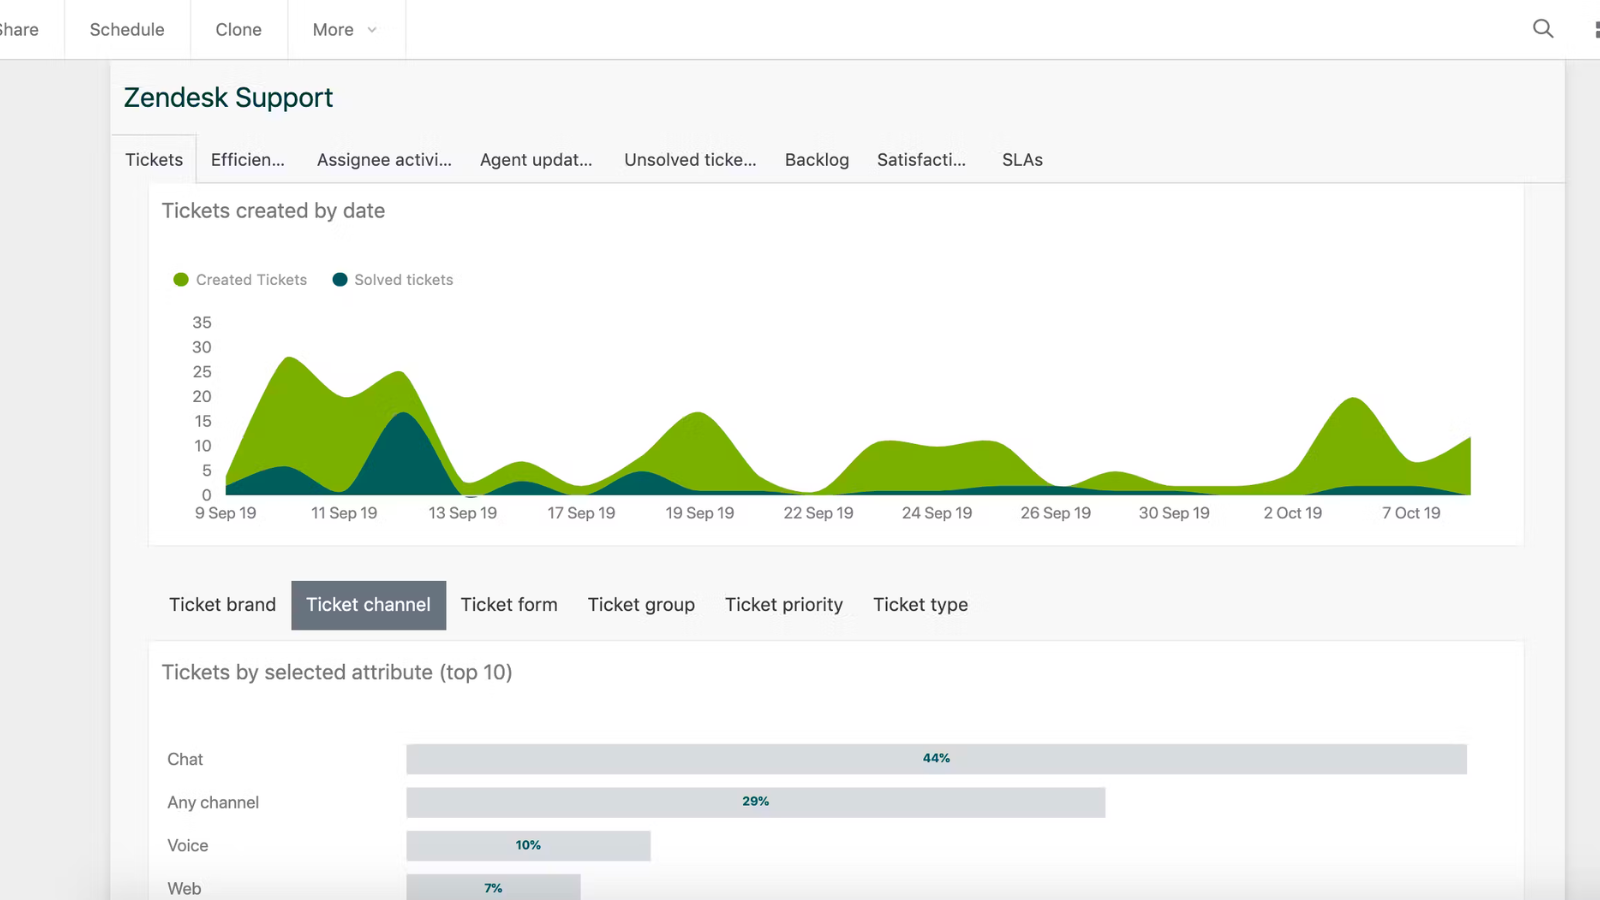Switch to the Backlog tab
This screenshot has width=1600, height=900.
[817, 160]
